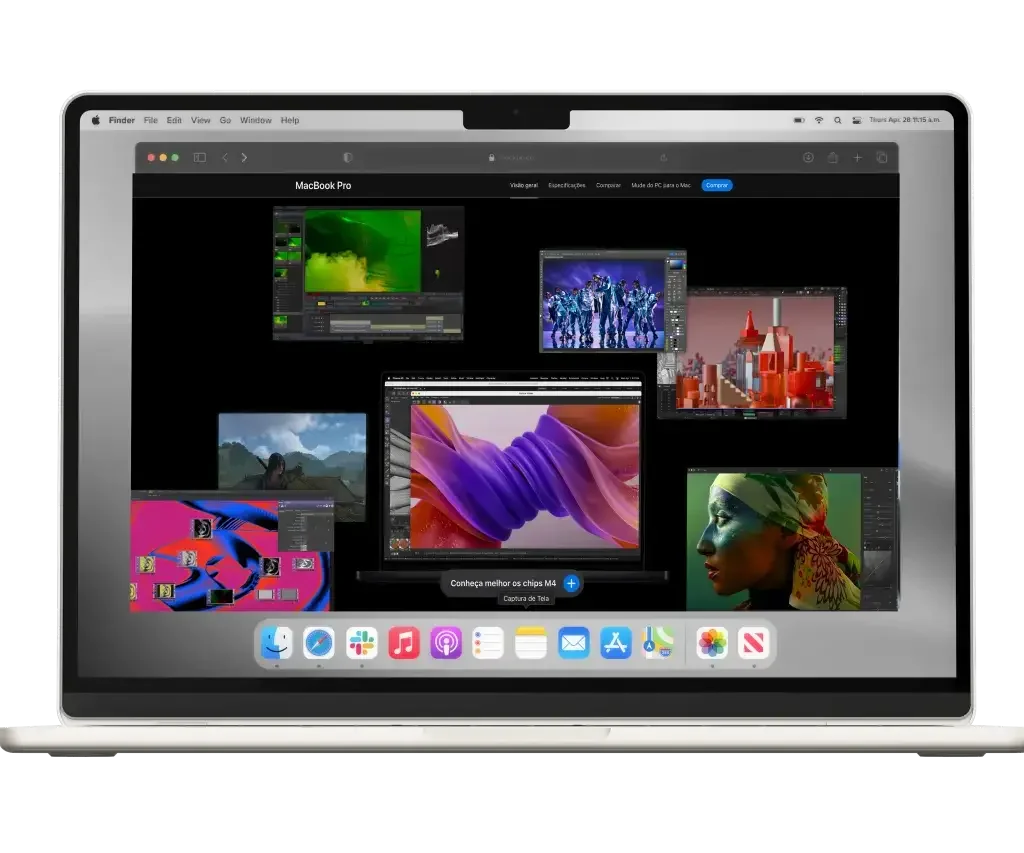This screenshot has height=853, width=1024.
Task: Open the Wi-Fi status menu
Action: click(x=819, y=120)
